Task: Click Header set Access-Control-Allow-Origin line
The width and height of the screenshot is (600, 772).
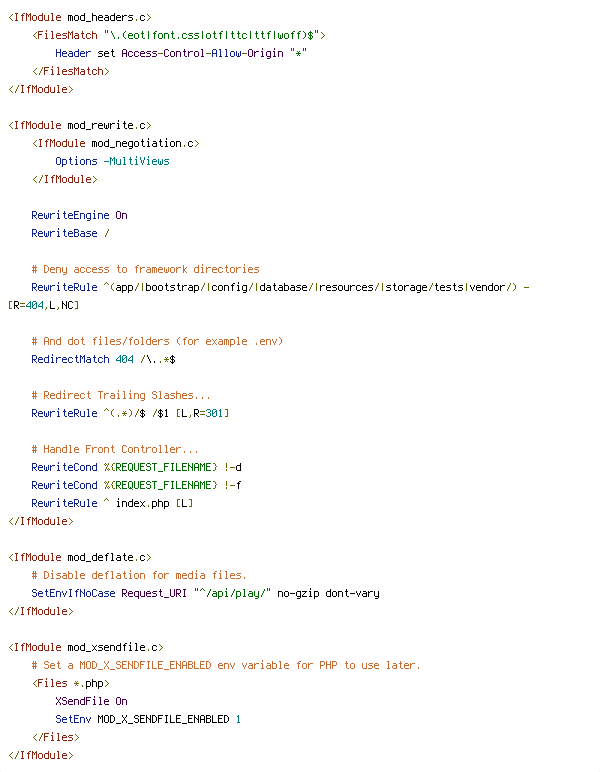Action: [x=181, y=53]
